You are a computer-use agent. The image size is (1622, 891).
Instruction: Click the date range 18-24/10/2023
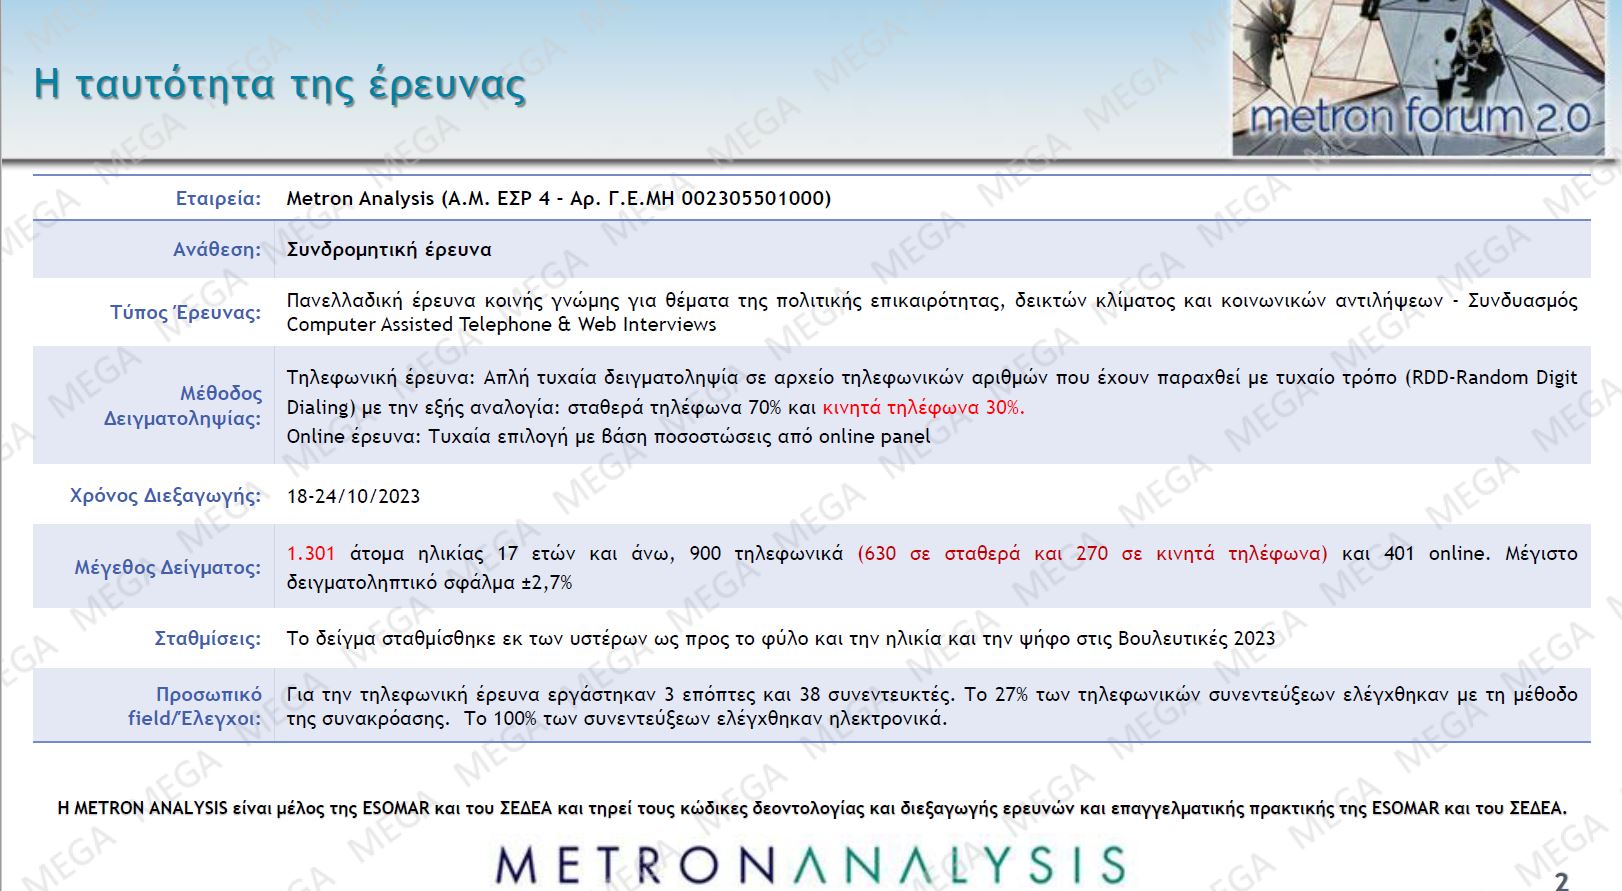pyautogui.click(x=353, y=496)
